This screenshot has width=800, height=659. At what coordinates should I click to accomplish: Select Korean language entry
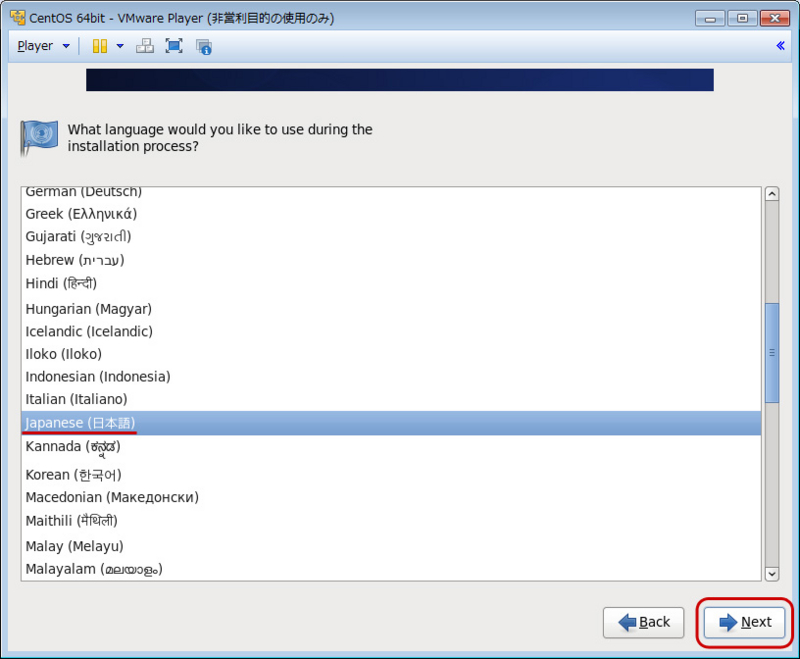pyautogui.click(x=391, y=474)
